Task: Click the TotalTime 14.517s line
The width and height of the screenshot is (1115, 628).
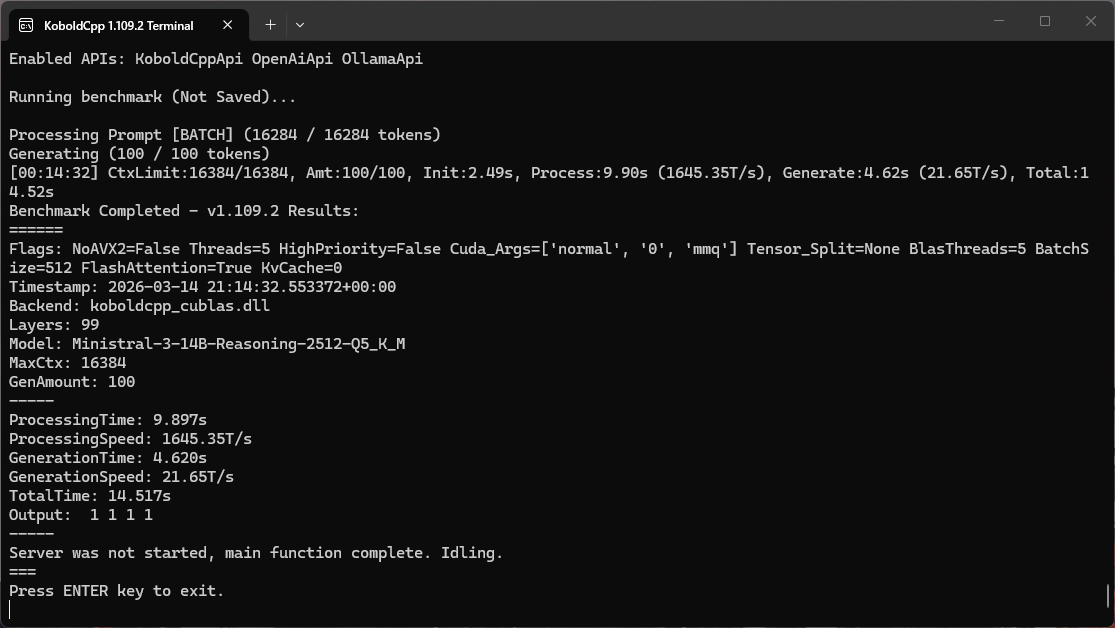Action: (x=90, y=496)
